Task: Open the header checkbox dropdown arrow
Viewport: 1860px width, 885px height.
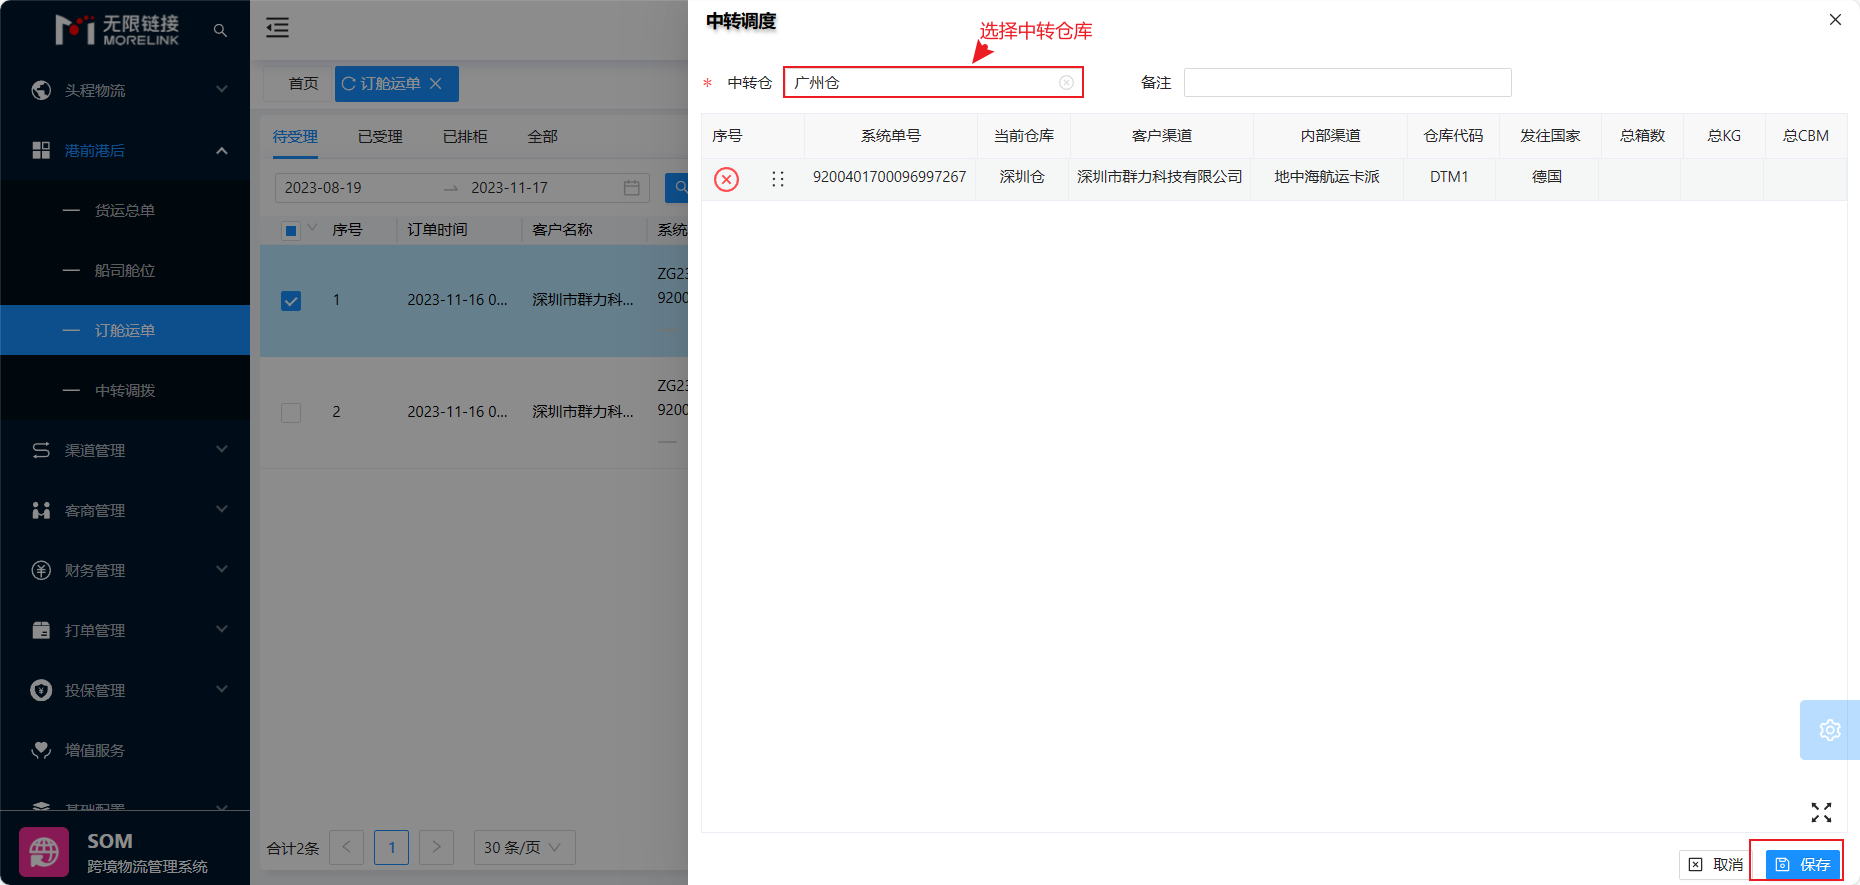Action: 312,228
